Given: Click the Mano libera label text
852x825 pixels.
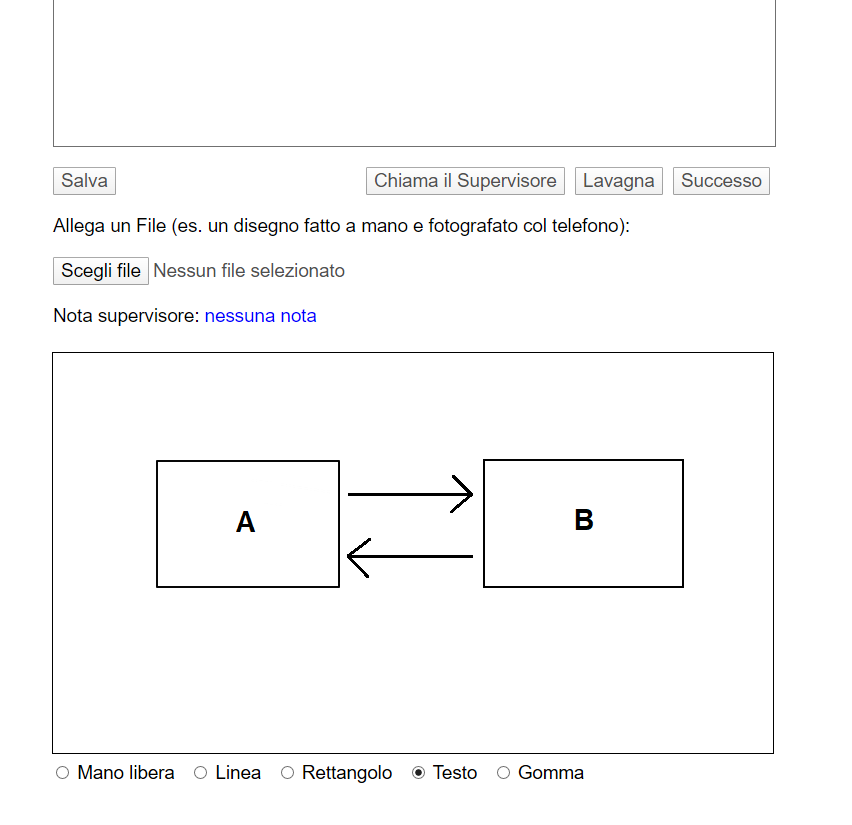Looking at the screenshot, I should [125, 773].
